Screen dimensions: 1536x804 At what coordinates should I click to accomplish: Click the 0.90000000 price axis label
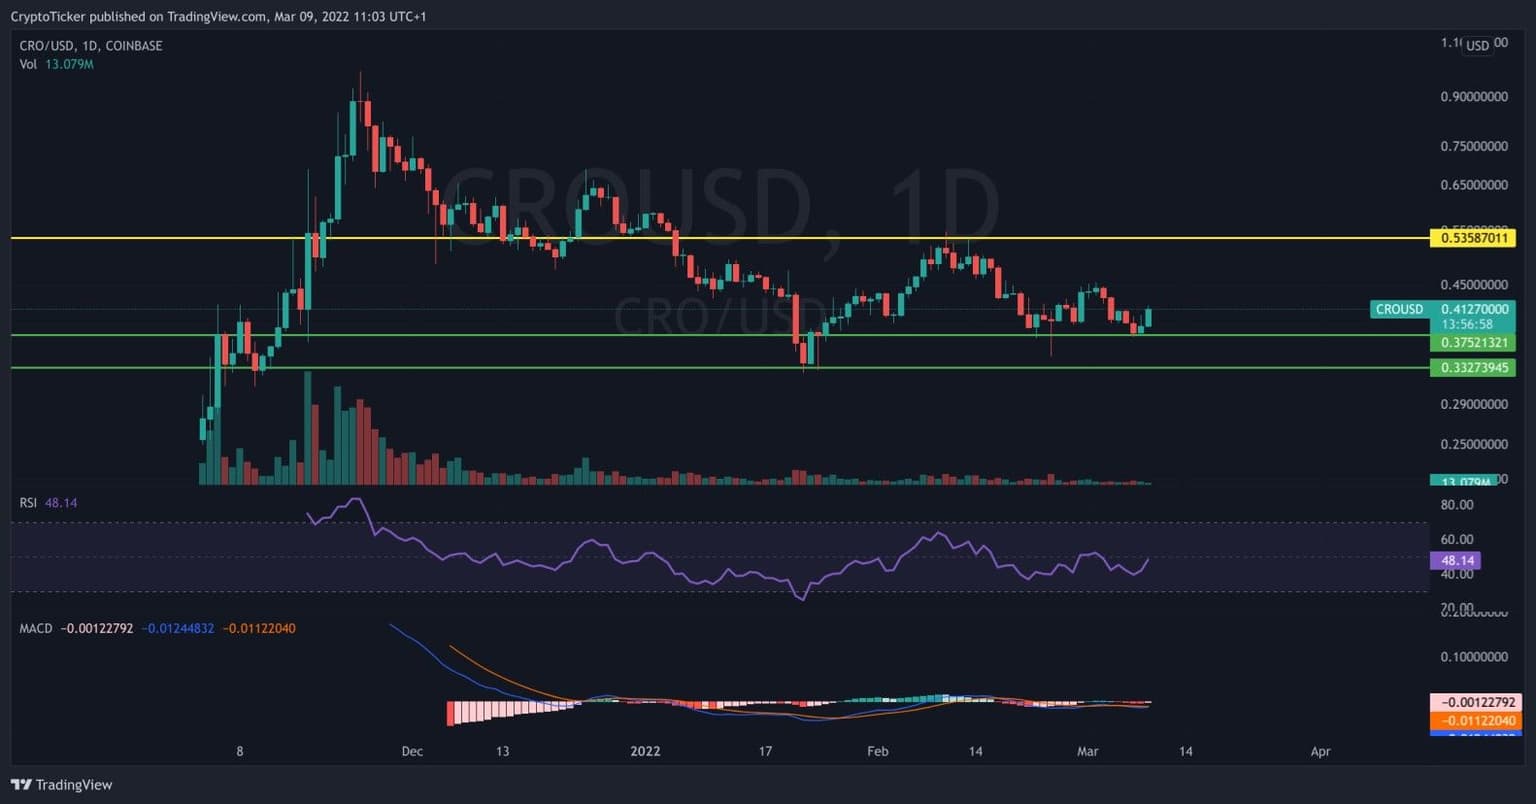click(x=1473, y=97)
